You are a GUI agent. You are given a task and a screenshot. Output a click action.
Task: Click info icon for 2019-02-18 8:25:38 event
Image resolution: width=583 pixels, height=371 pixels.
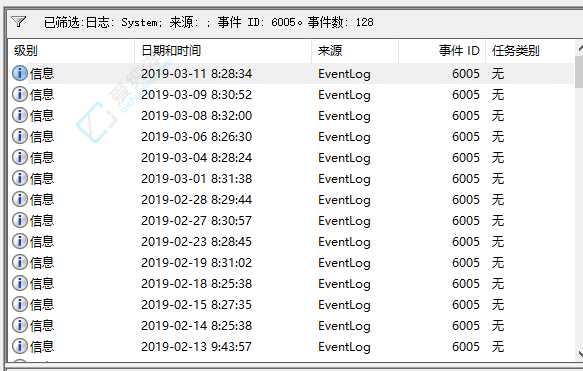[20, 283]
